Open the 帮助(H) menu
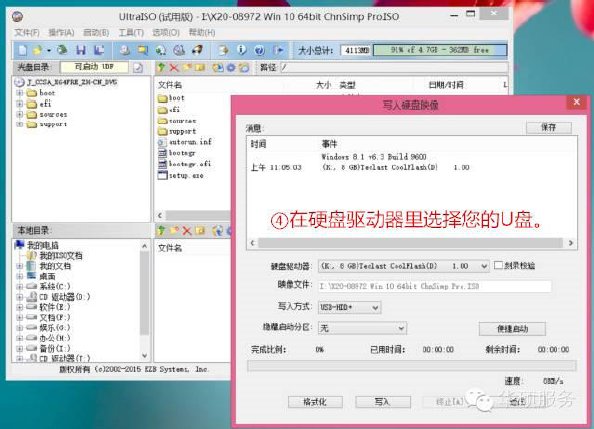594x429 pixels. (x=202, y=33)
